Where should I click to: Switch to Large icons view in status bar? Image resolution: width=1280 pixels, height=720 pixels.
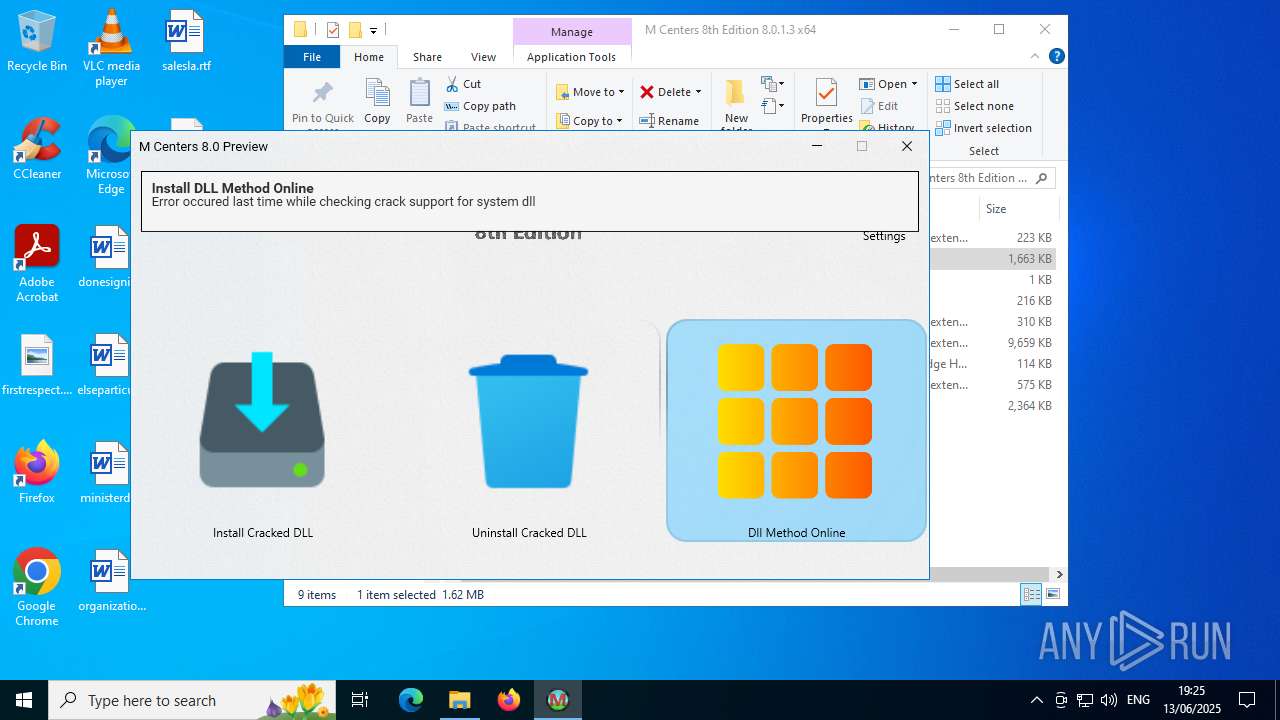tap(1052, 595)
